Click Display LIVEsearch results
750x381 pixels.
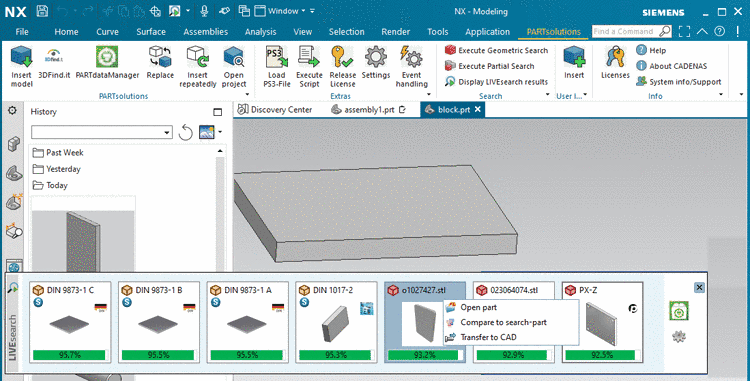coord(496,82)
